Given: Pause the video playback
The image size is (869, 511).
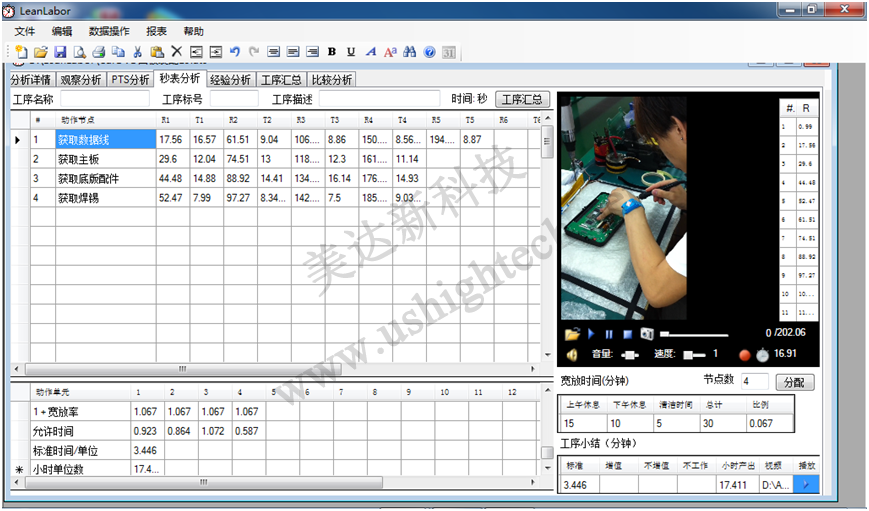Looking at the screenshot, I should (x=609, y=334).
